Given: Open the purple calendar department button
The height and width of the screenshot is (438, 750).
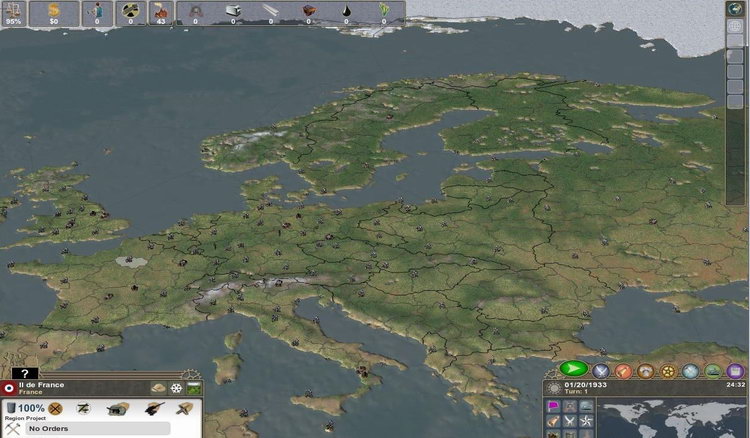Looking at the screenshot, I should 735,371.
